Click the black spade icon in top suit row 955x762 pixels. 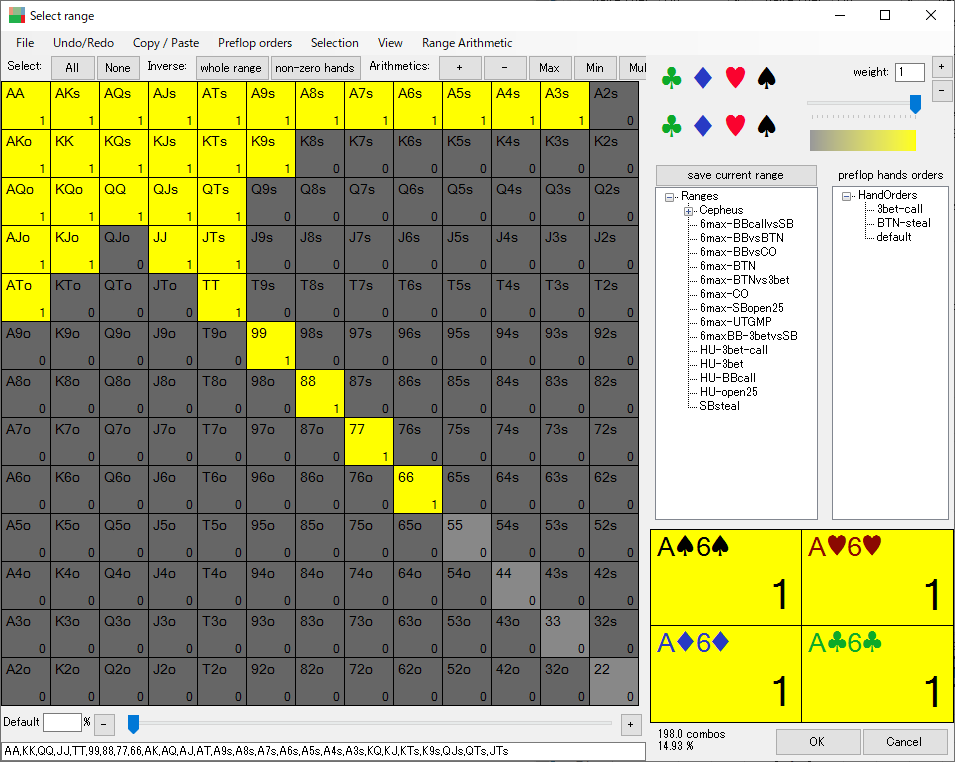766,78
